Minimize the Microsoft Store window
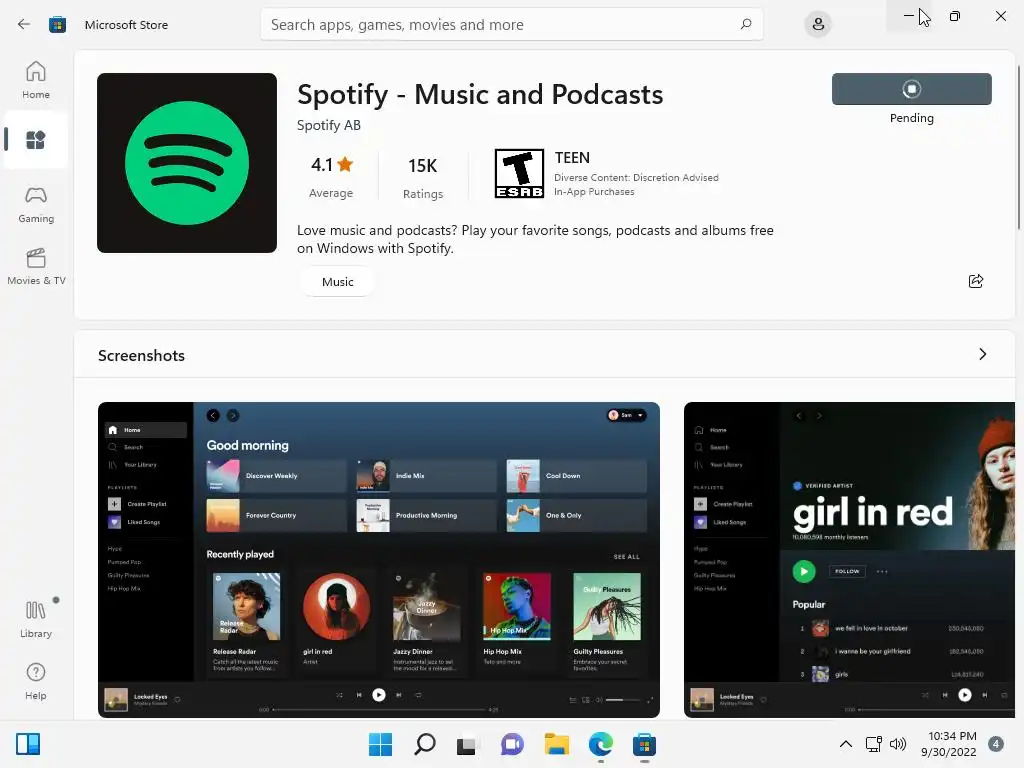The width and height of the screenshot is (1024, 768). click(x=909, y=16)
